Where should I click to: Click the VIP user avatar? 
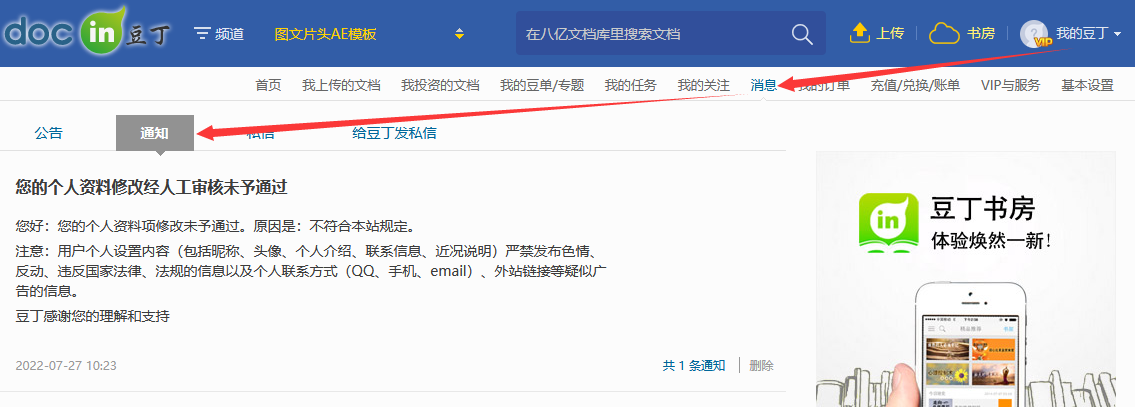coord(1034,33)
